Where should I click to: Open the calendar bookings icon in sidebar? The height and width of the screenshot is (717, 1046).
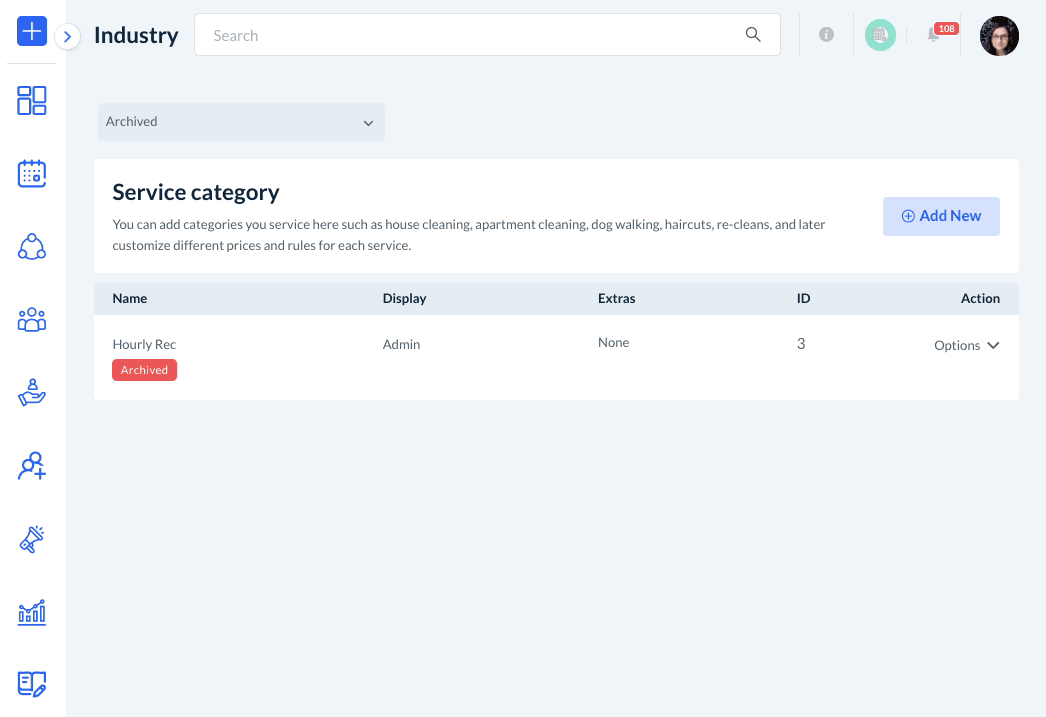32,173
